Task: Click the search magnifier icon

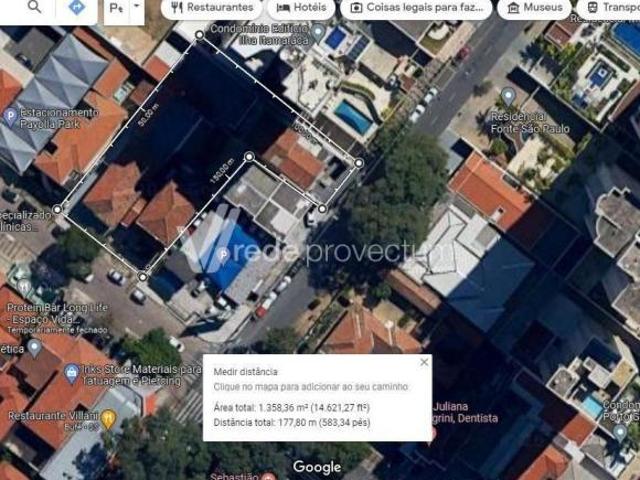Action: [x=34, y=7]
